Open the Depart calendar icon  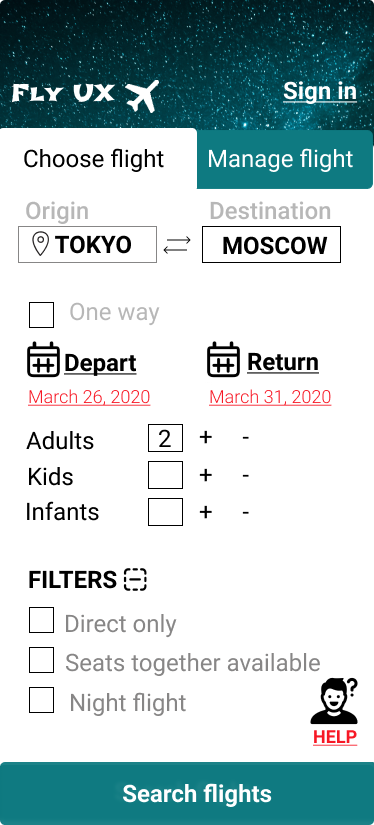43,359
